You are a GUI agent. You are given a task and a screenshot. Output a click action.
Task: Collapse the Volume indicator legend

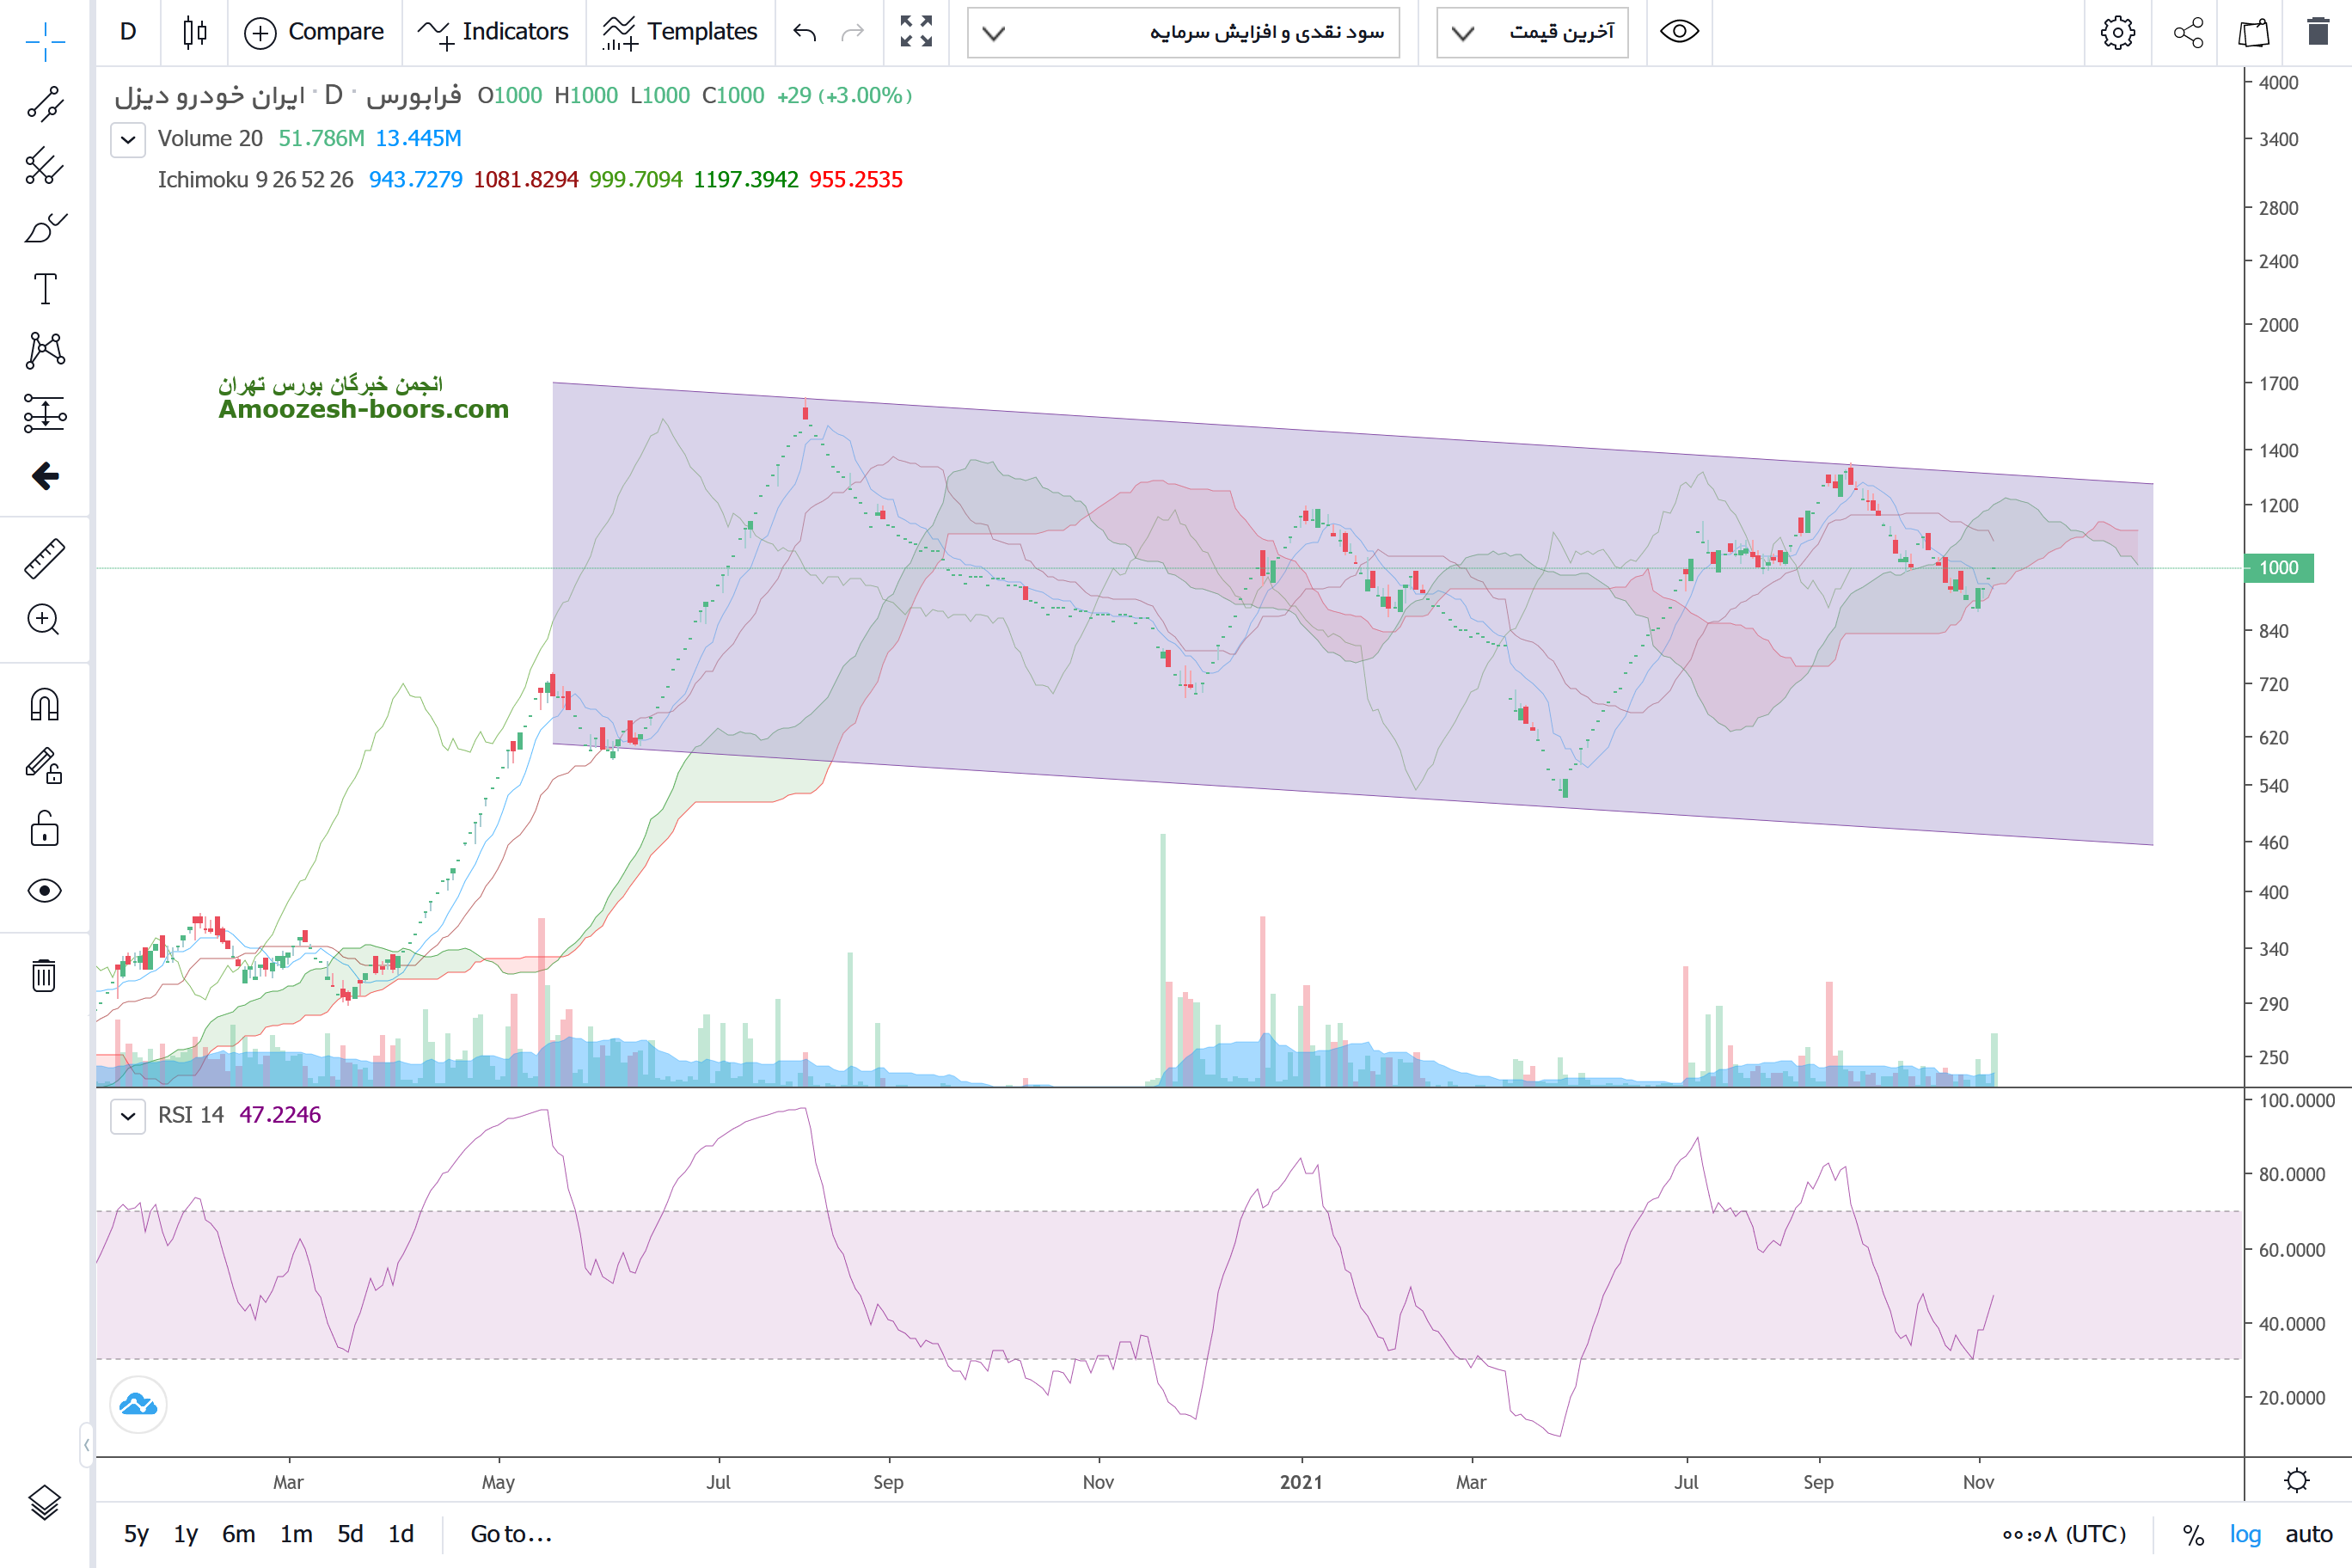click(x=128, y=139)
